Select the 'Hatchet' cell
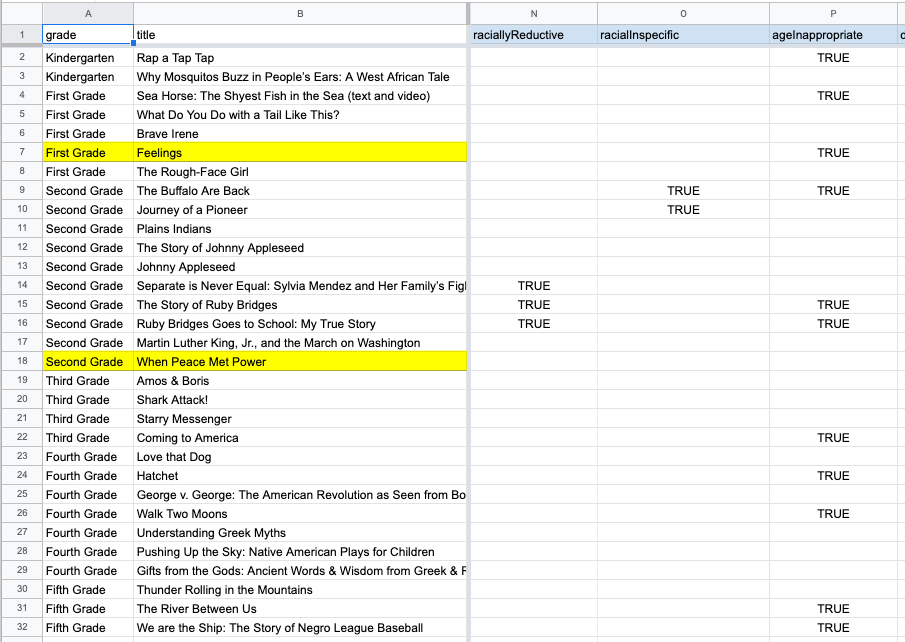 (300, 476)
